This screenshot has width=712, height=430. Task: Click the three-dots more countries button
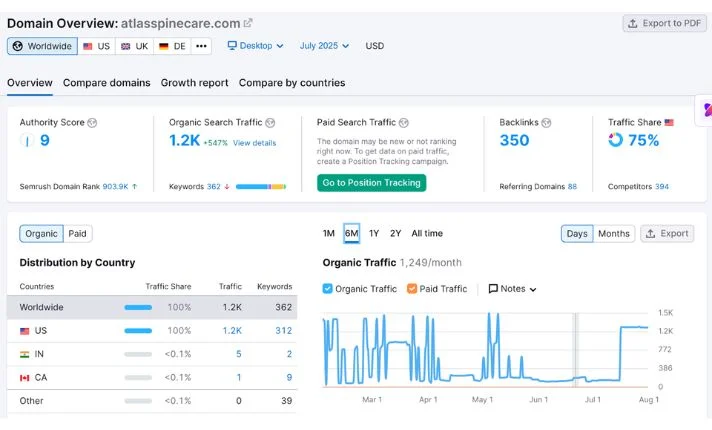pyautogui.click(x=202, y=46)
